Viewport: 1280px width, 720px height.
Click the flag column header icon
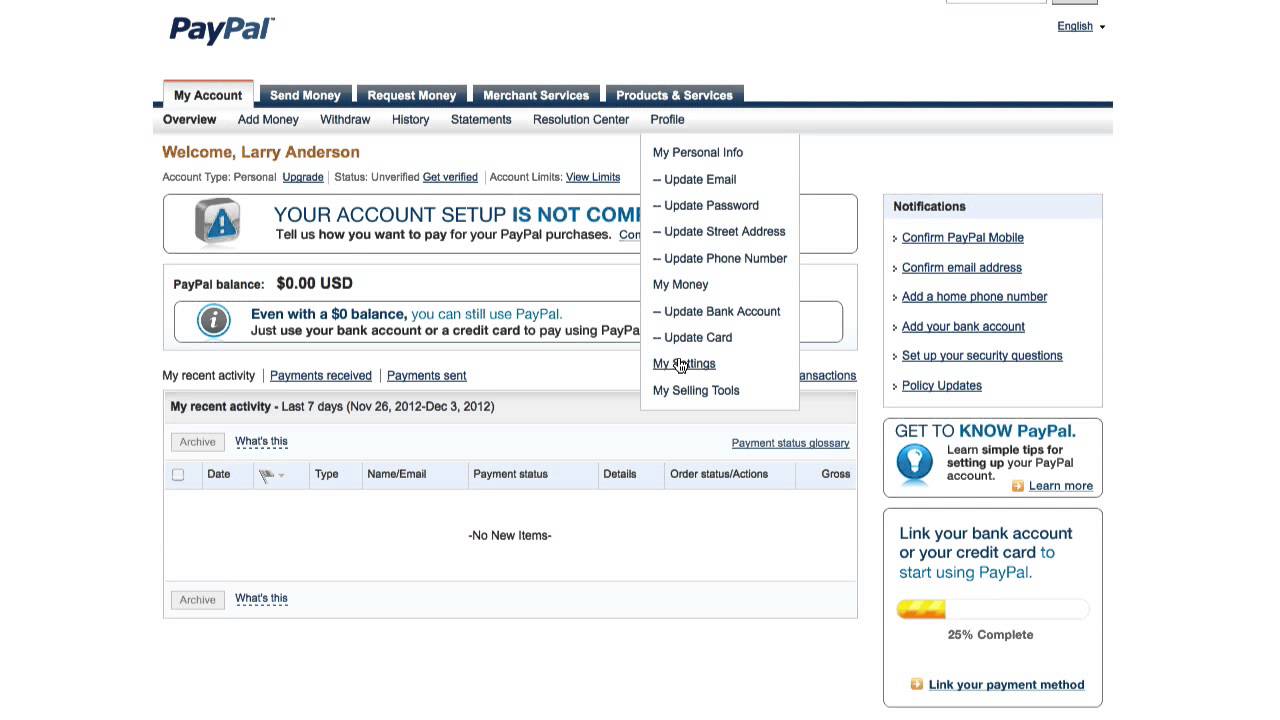266,475
